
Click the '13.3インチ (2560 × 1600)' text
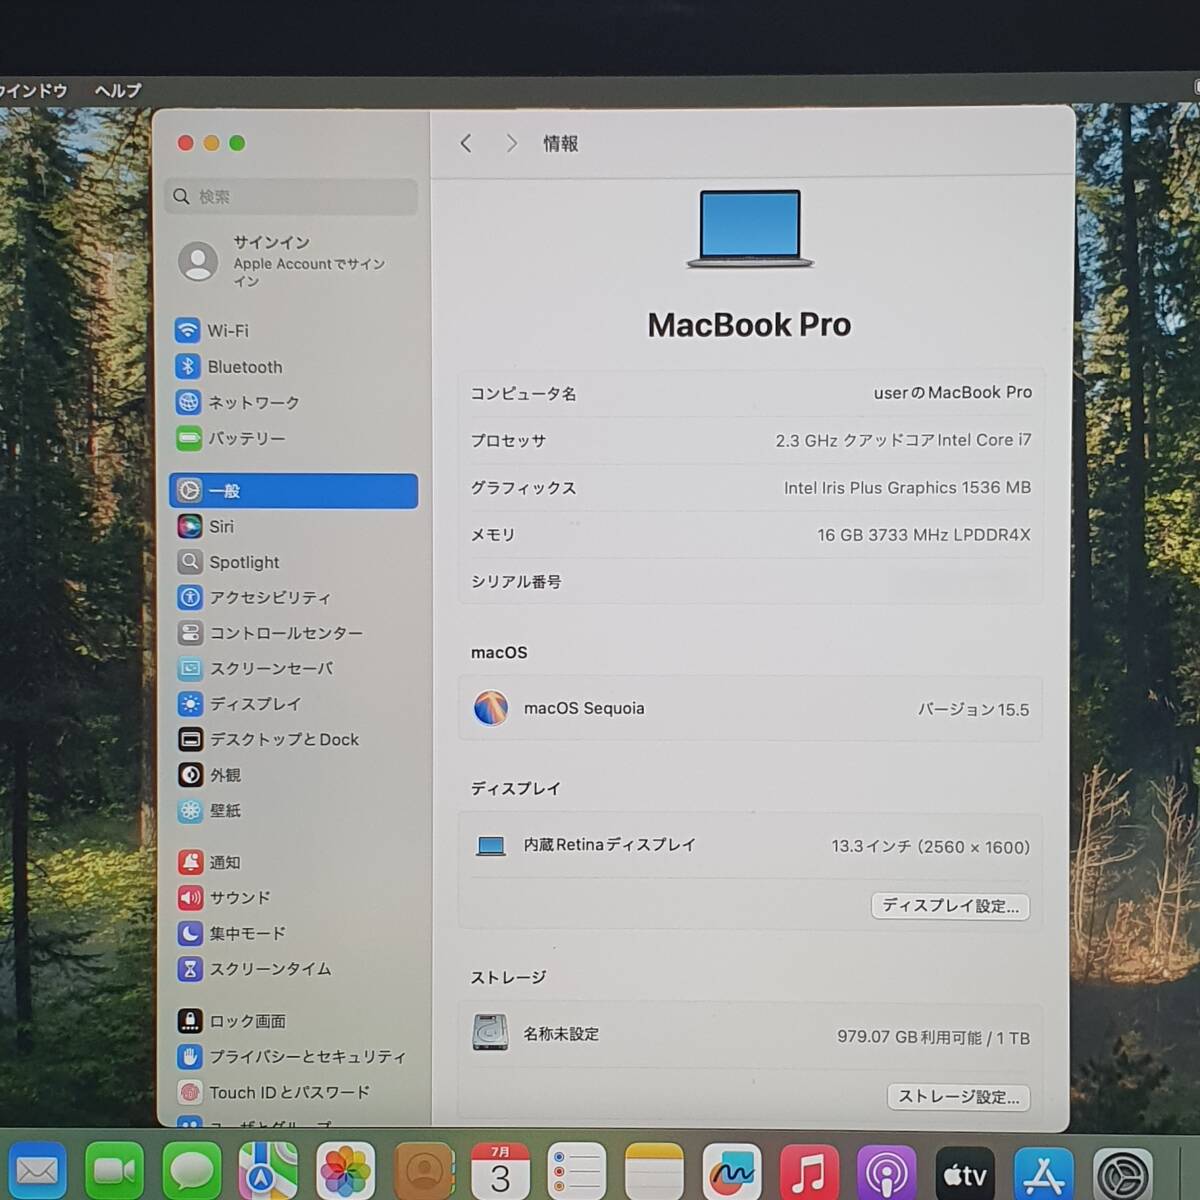point(930,847)
